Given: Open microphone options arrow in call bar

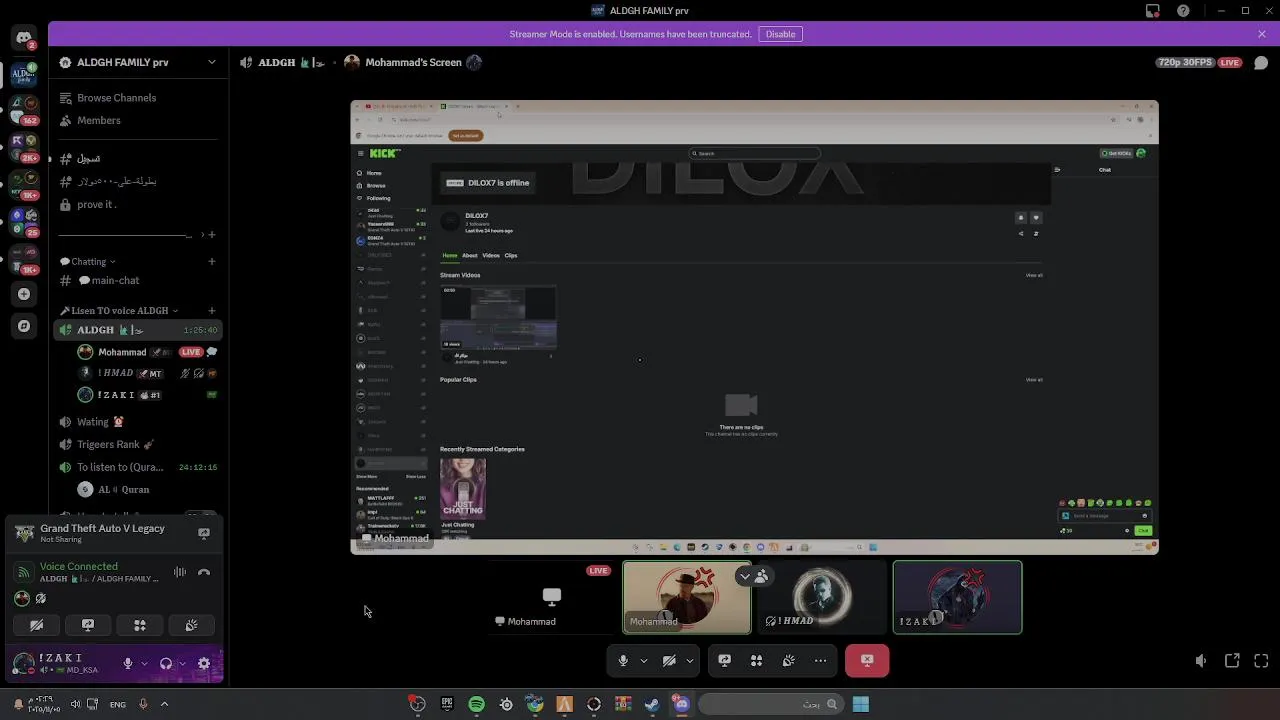Looking at the screenshot, I should pos(643,660).
